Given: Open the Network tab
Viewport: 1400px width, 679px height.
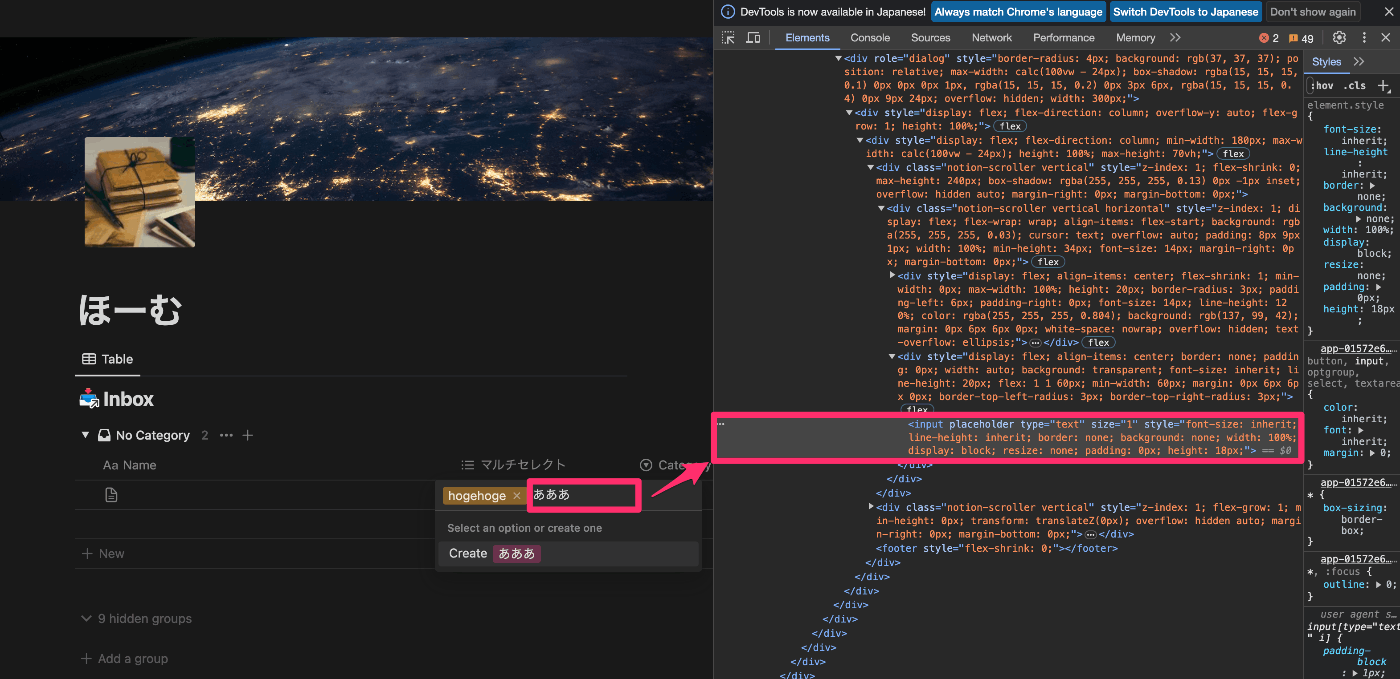Looking at the screenshot, I should coord(992,38).
